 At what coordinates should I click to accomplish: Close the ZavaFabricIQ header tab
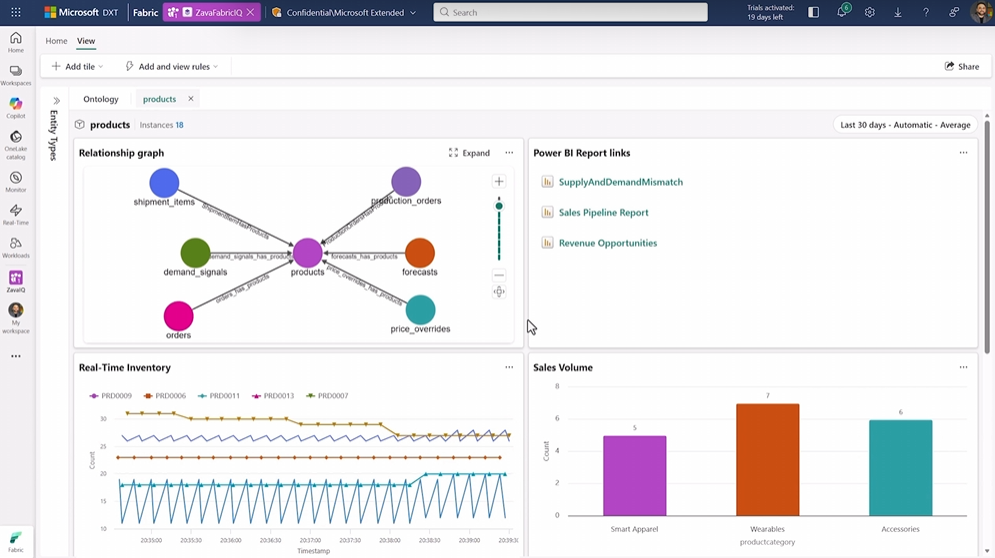pos(251,12)
